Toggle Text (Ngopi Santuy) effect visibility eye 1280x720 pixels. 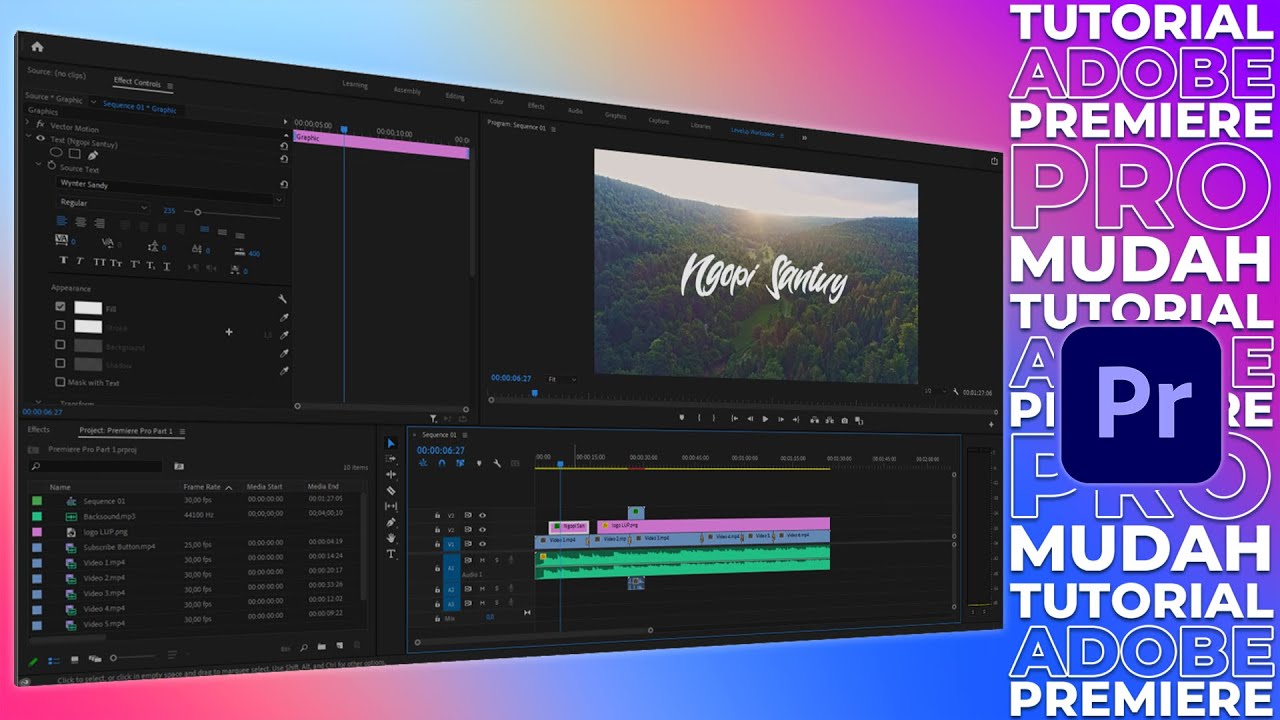coord(40,138)
